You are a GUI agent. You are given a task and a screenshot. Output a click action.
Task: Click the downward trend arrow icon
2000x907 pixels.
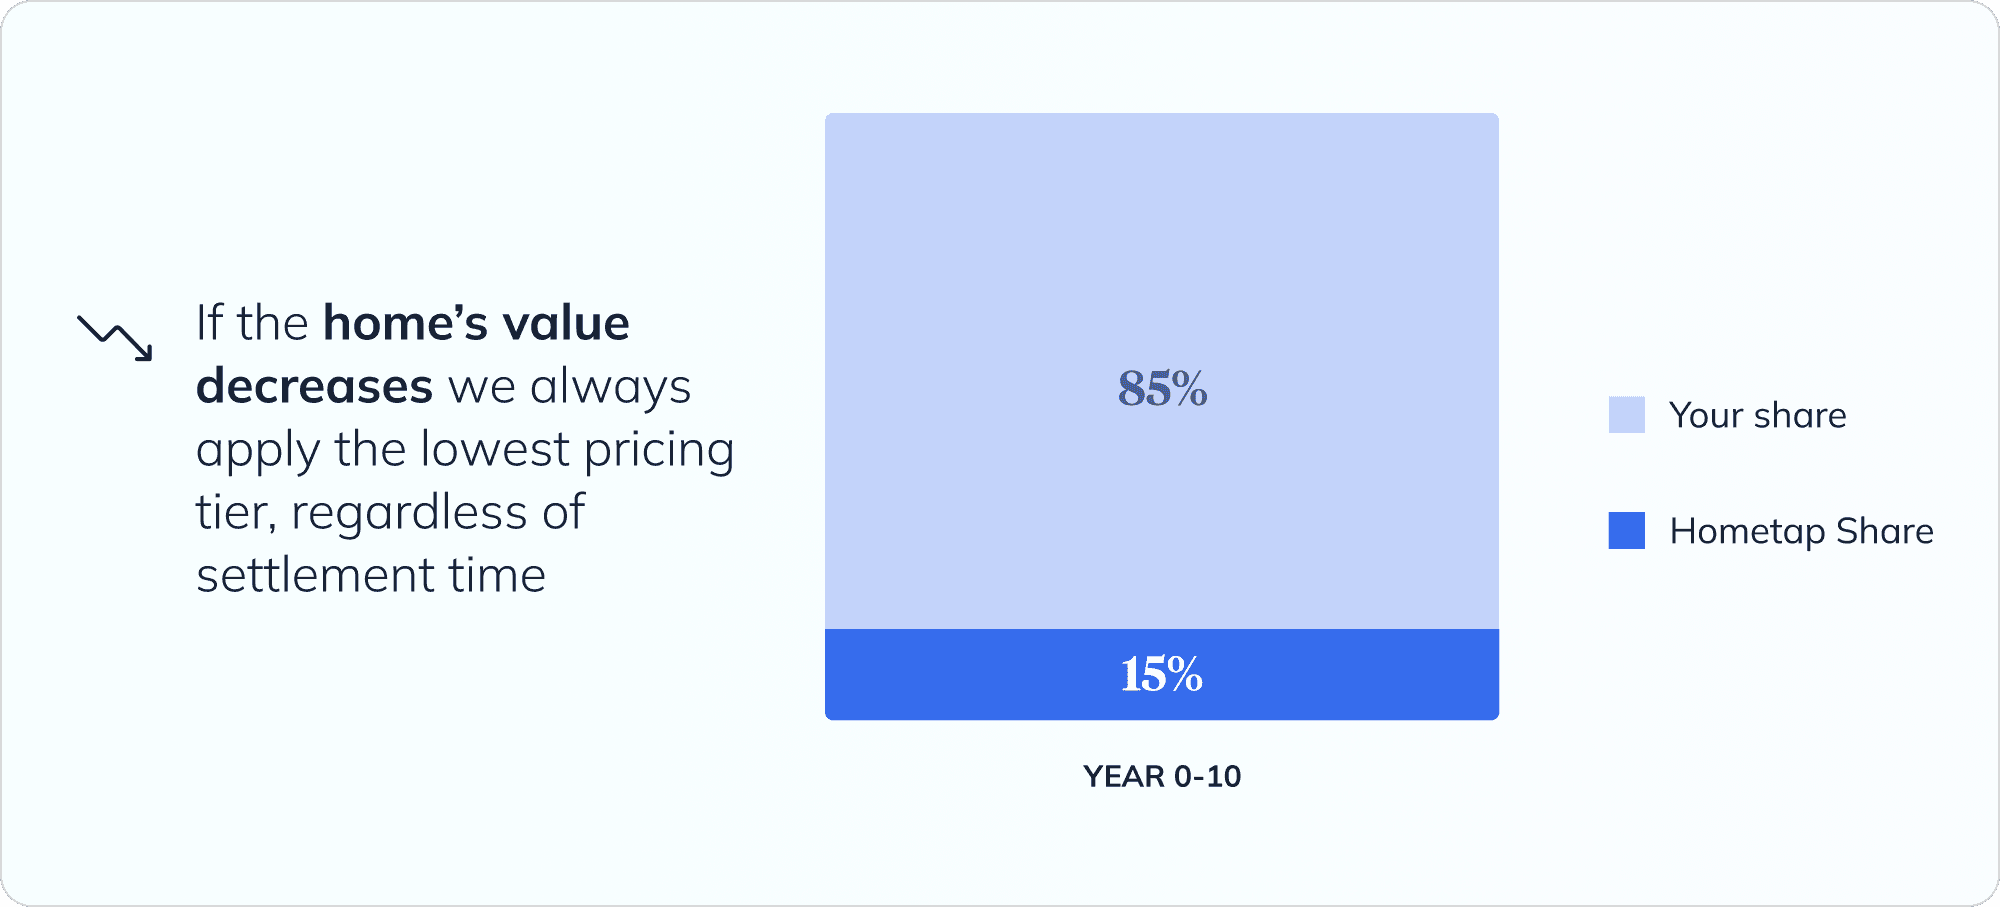pos(115,337)
